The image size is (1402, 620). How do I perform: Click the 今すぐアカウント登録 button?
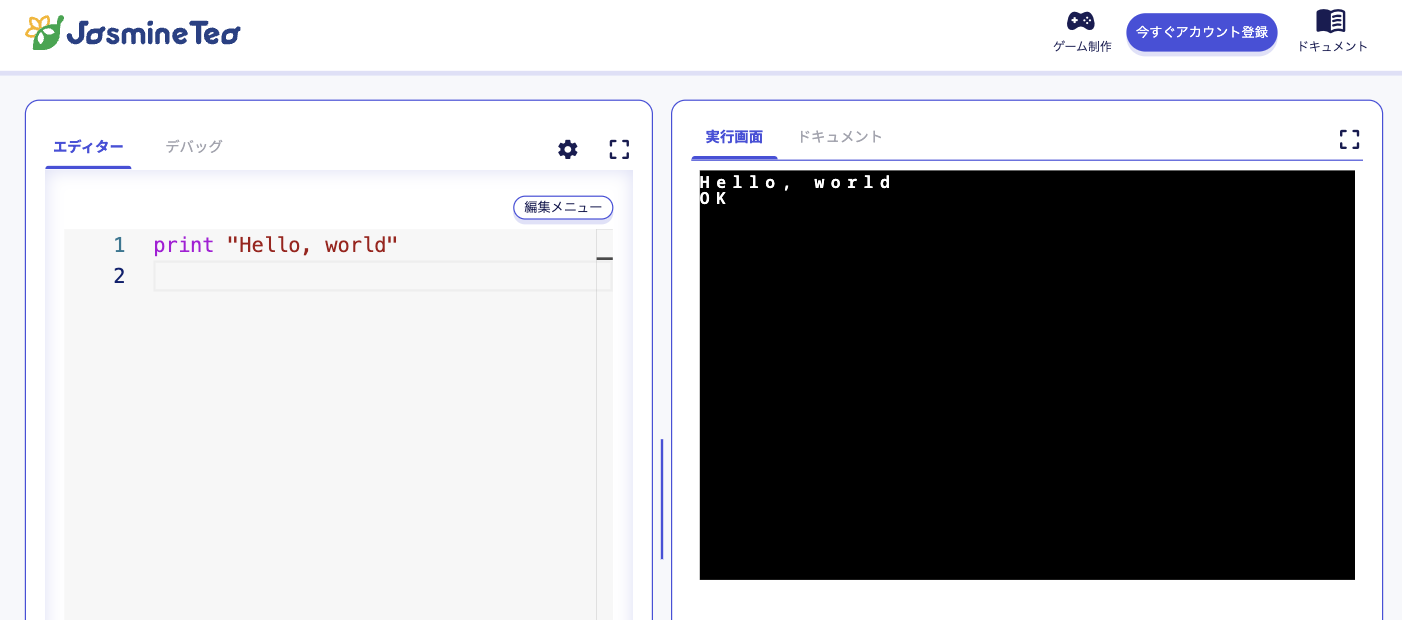coord(1201,32)
